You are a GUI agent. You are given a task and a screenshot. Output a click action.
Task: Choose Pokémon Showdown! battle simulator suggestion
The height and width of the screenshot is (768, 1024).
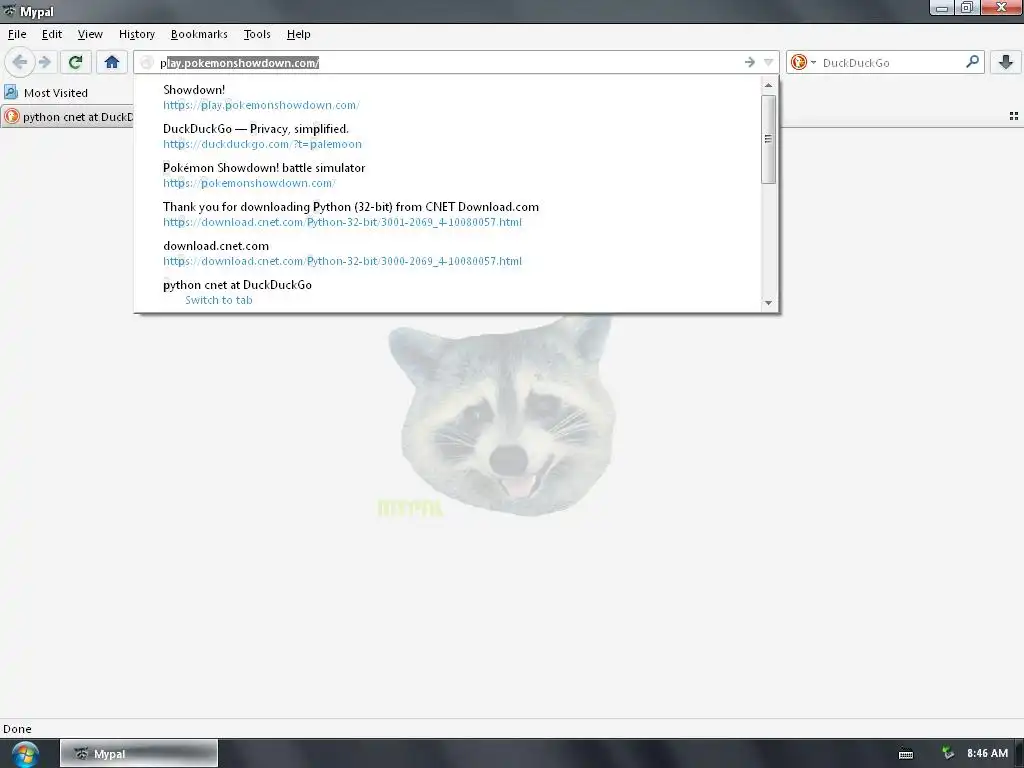(447, 175)
